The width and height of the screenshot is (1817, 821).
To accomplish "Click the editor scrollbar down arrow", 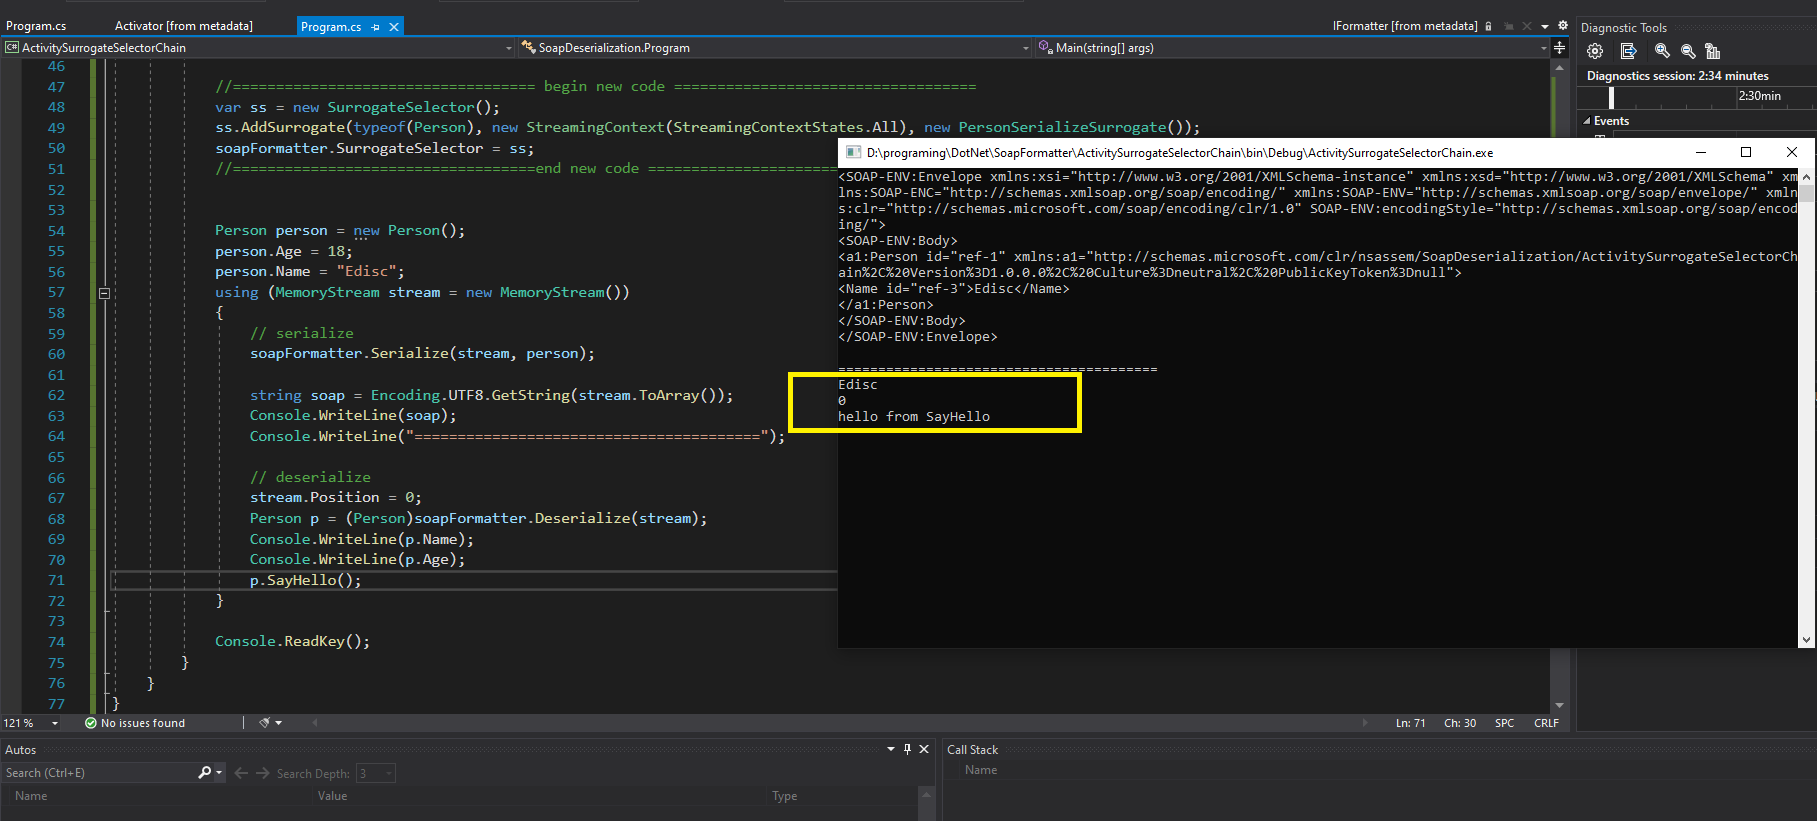I will [1559, 706].
